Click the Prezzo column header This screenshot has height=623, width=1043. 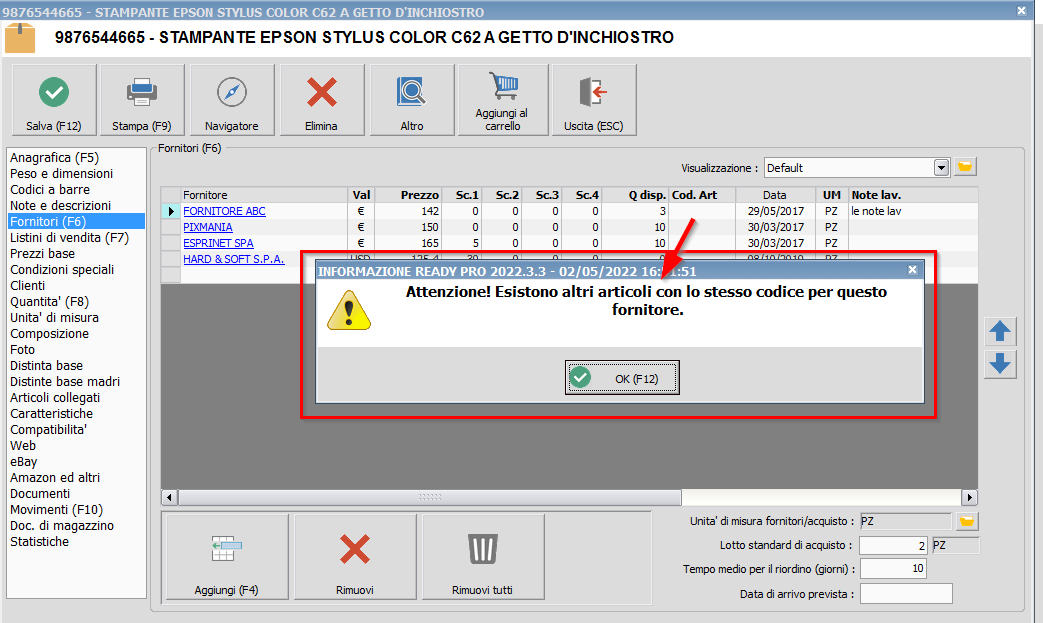pos(408,195)
